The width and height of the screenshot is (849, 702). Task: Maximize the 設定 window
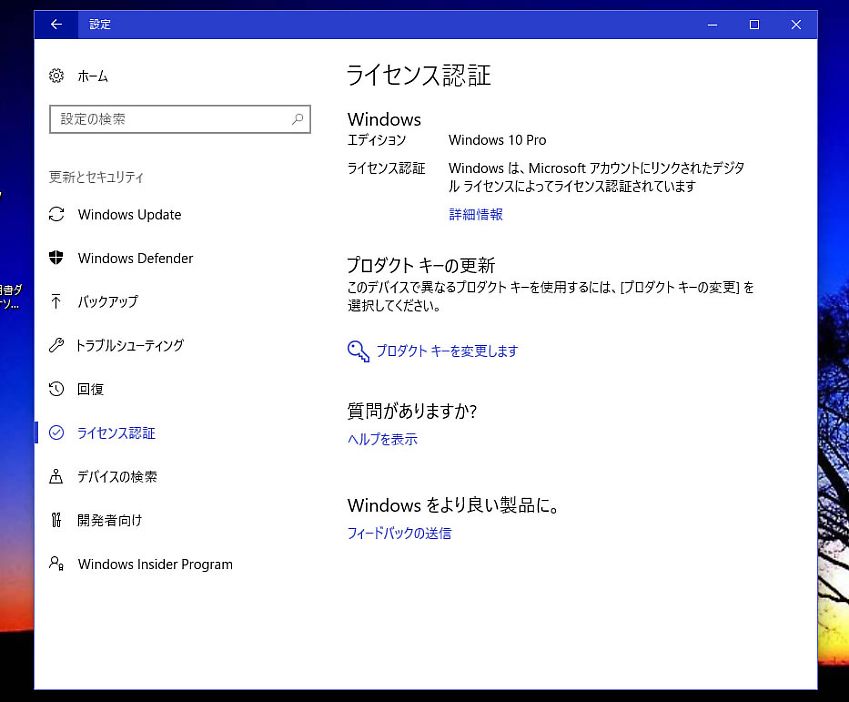tap(754, 24)
